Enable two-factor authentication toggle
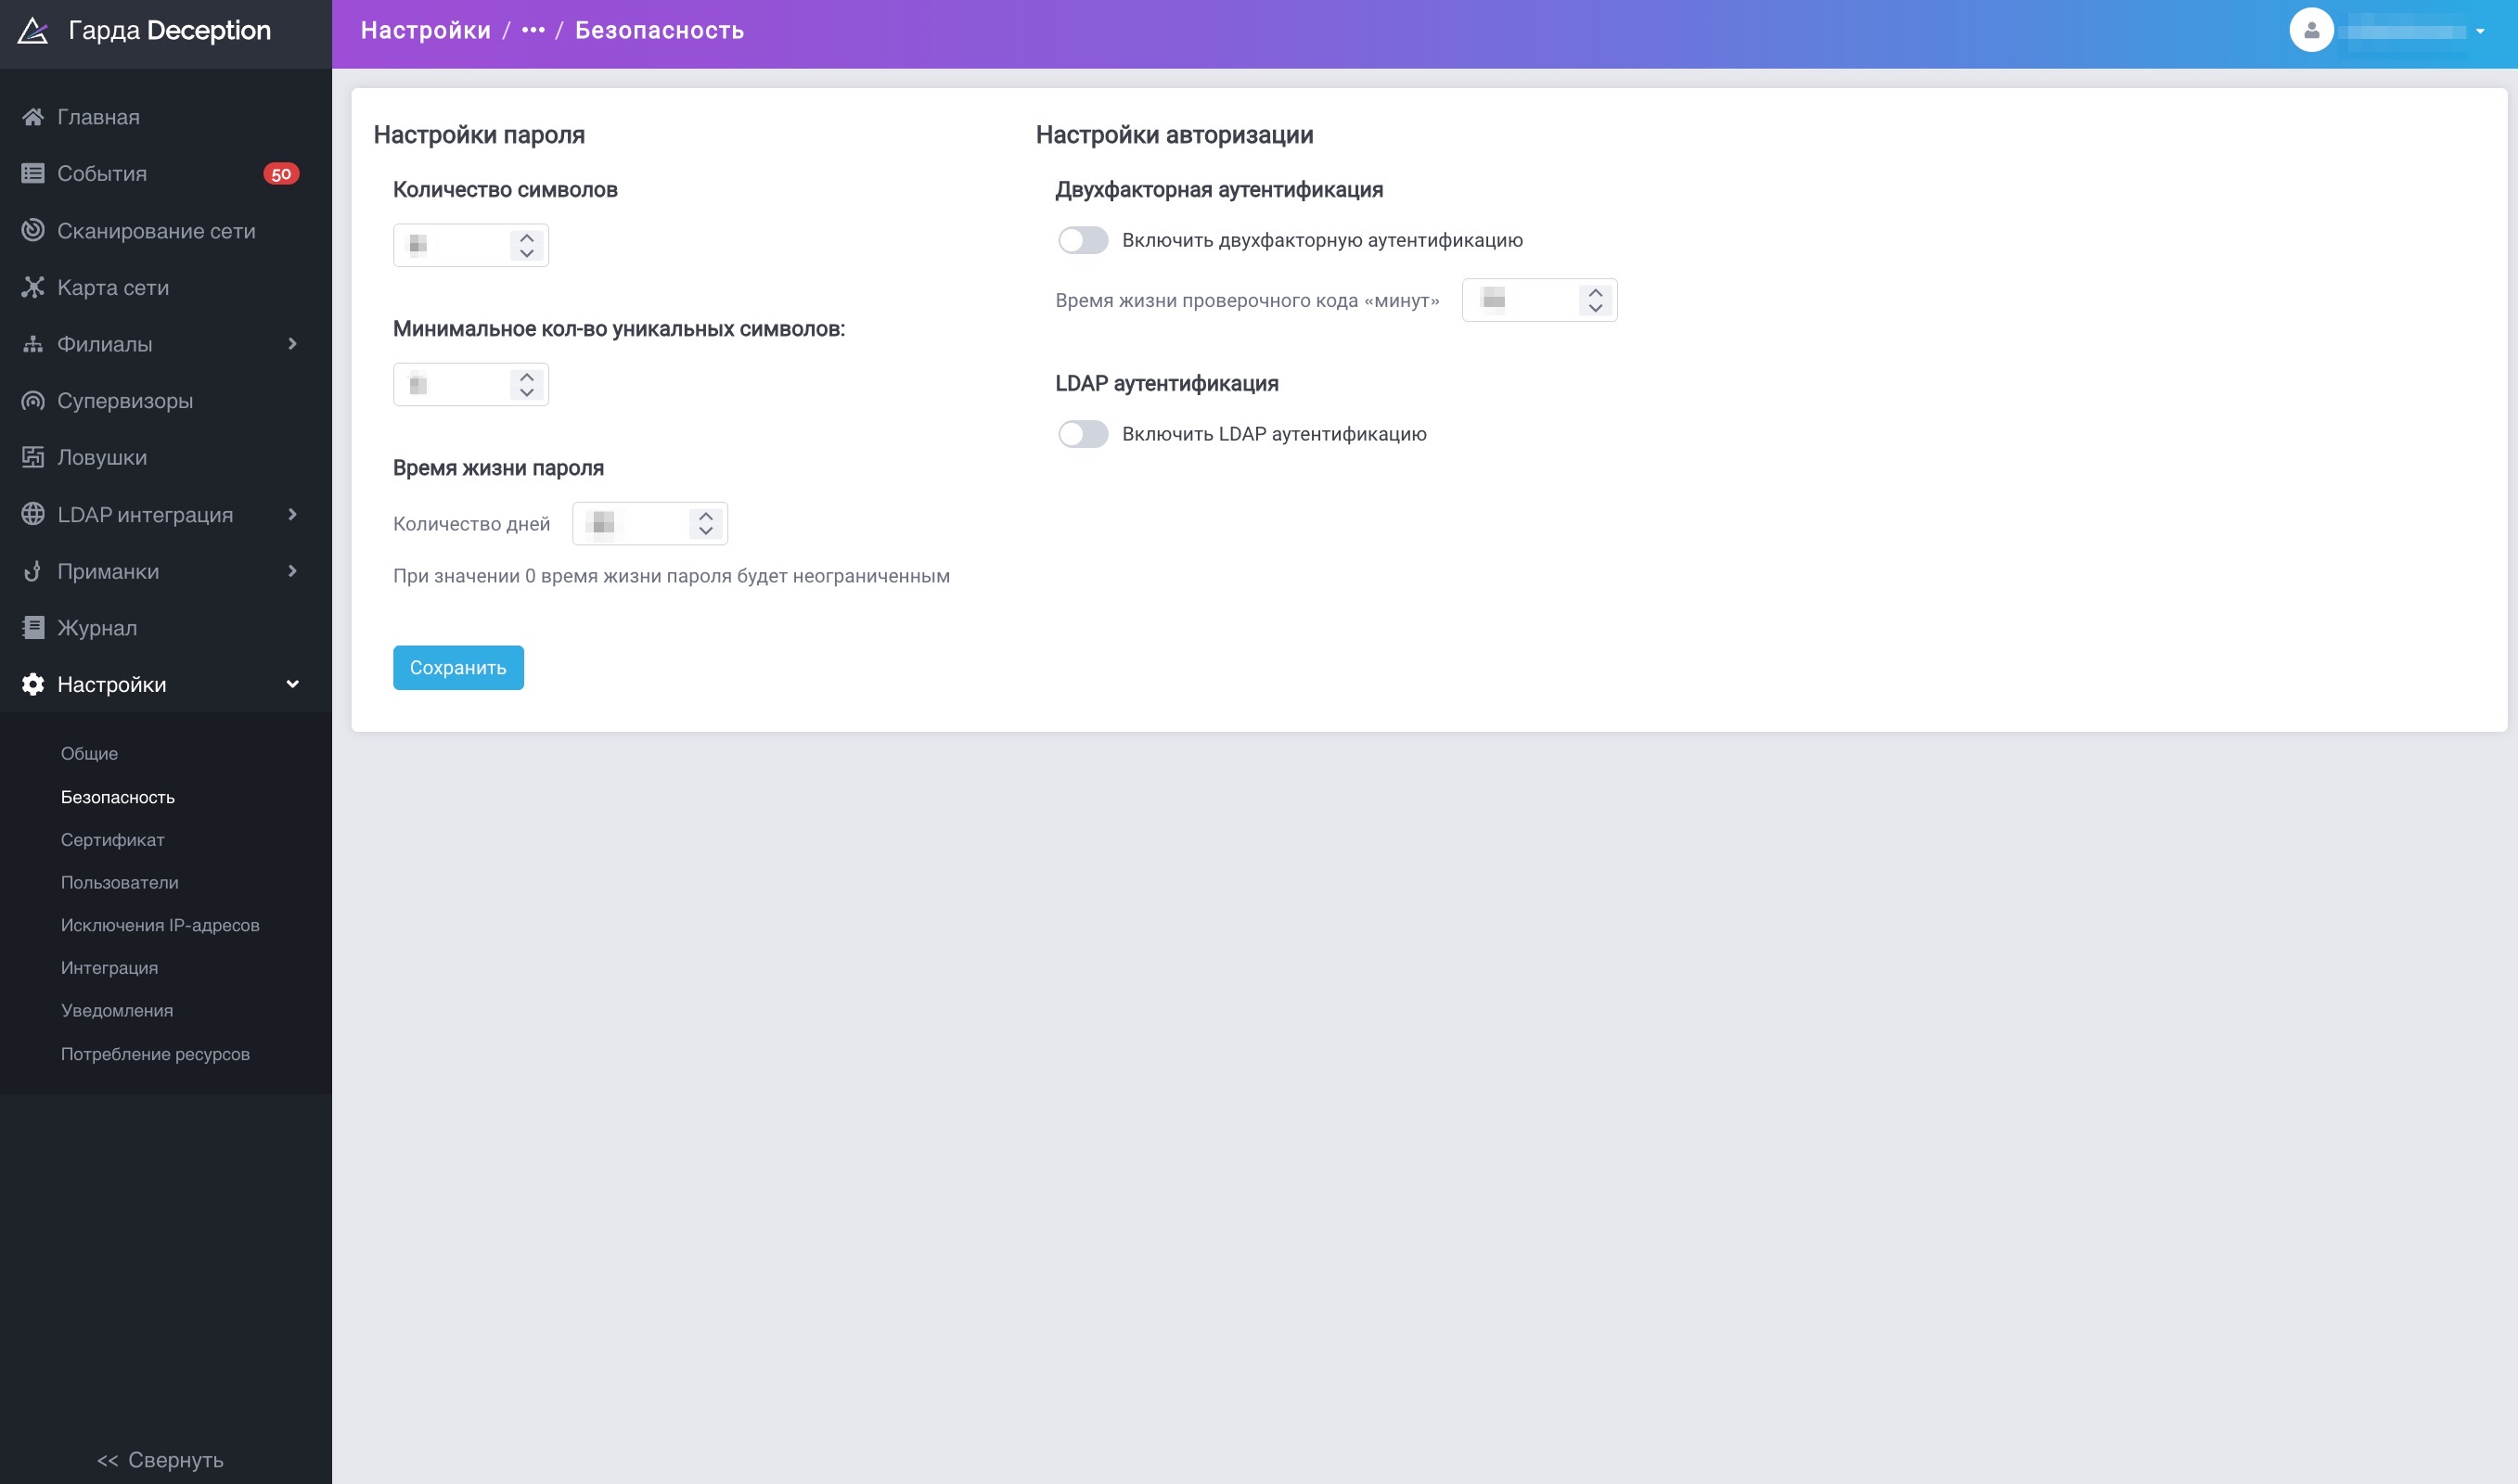Image resolution: width=2518 pixels, height=1484 pixels. (x=1083, y=241)
